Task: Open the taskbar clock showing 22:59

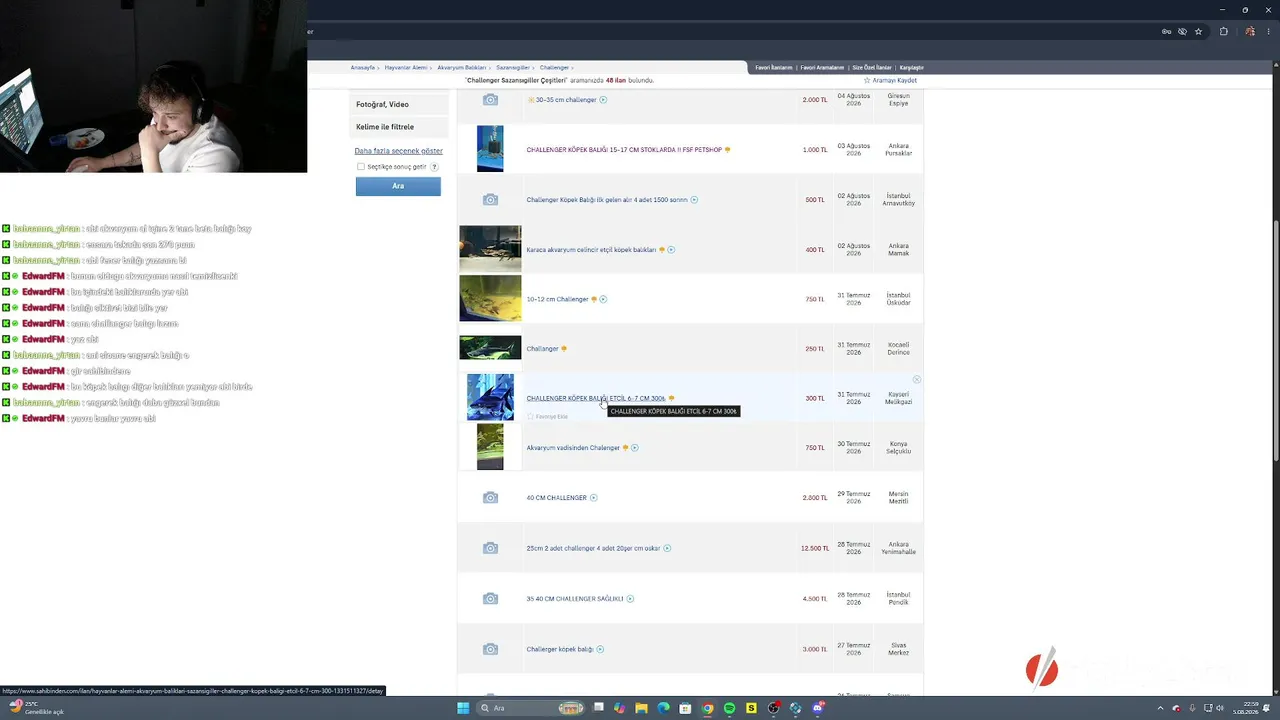Action: (1246, 708)
